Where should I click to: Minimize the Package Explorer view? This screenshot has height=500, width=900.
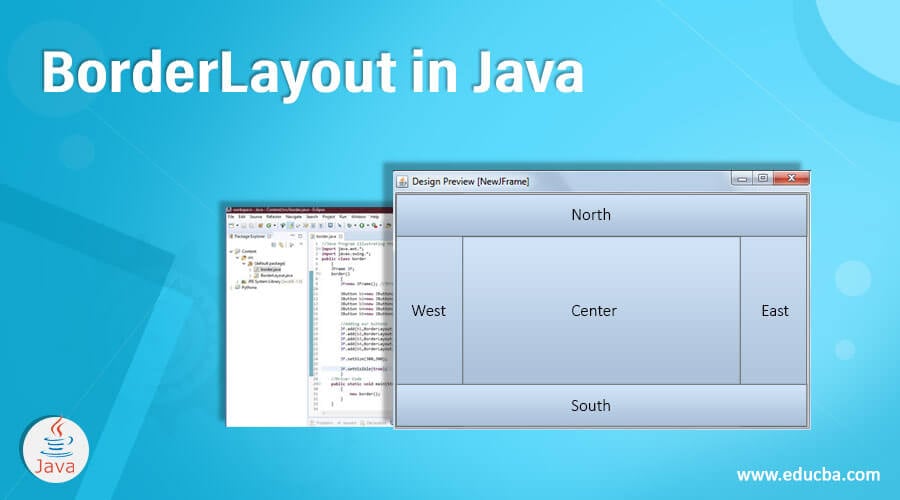pos(293,236)
